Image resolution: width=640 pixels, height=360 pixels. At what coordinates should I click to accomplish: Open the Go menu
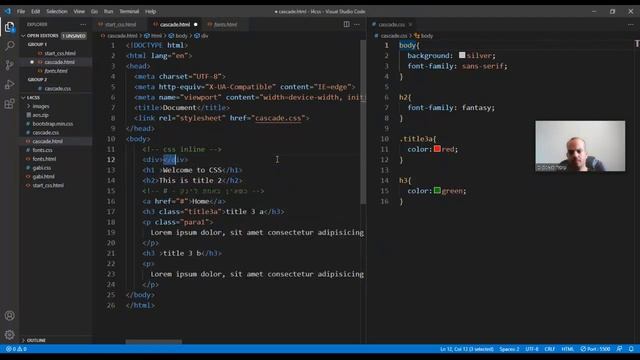(94, 11)
